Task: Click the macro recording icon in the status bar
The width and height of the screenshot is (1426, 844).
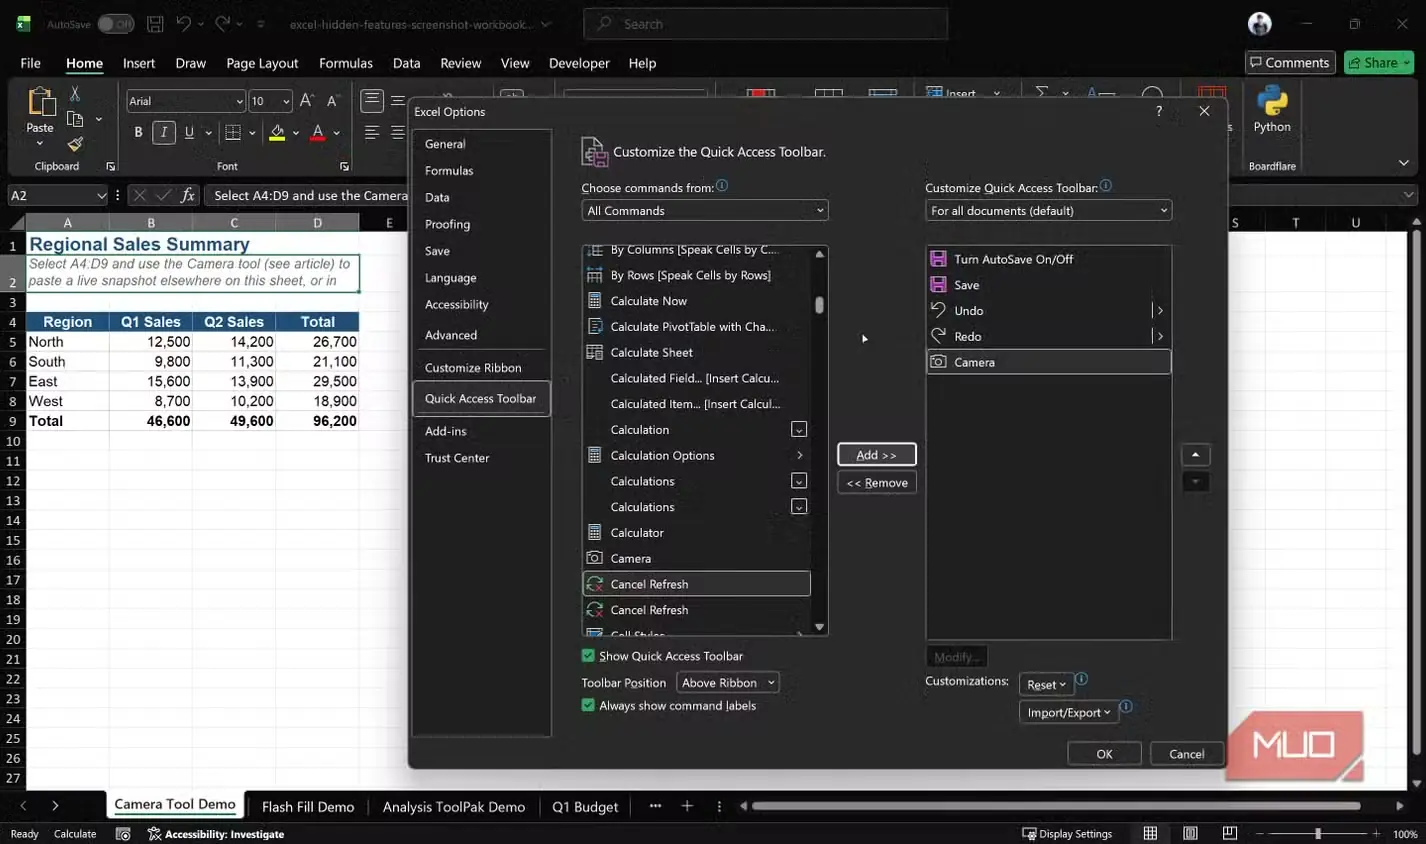Action: (123, 834)
